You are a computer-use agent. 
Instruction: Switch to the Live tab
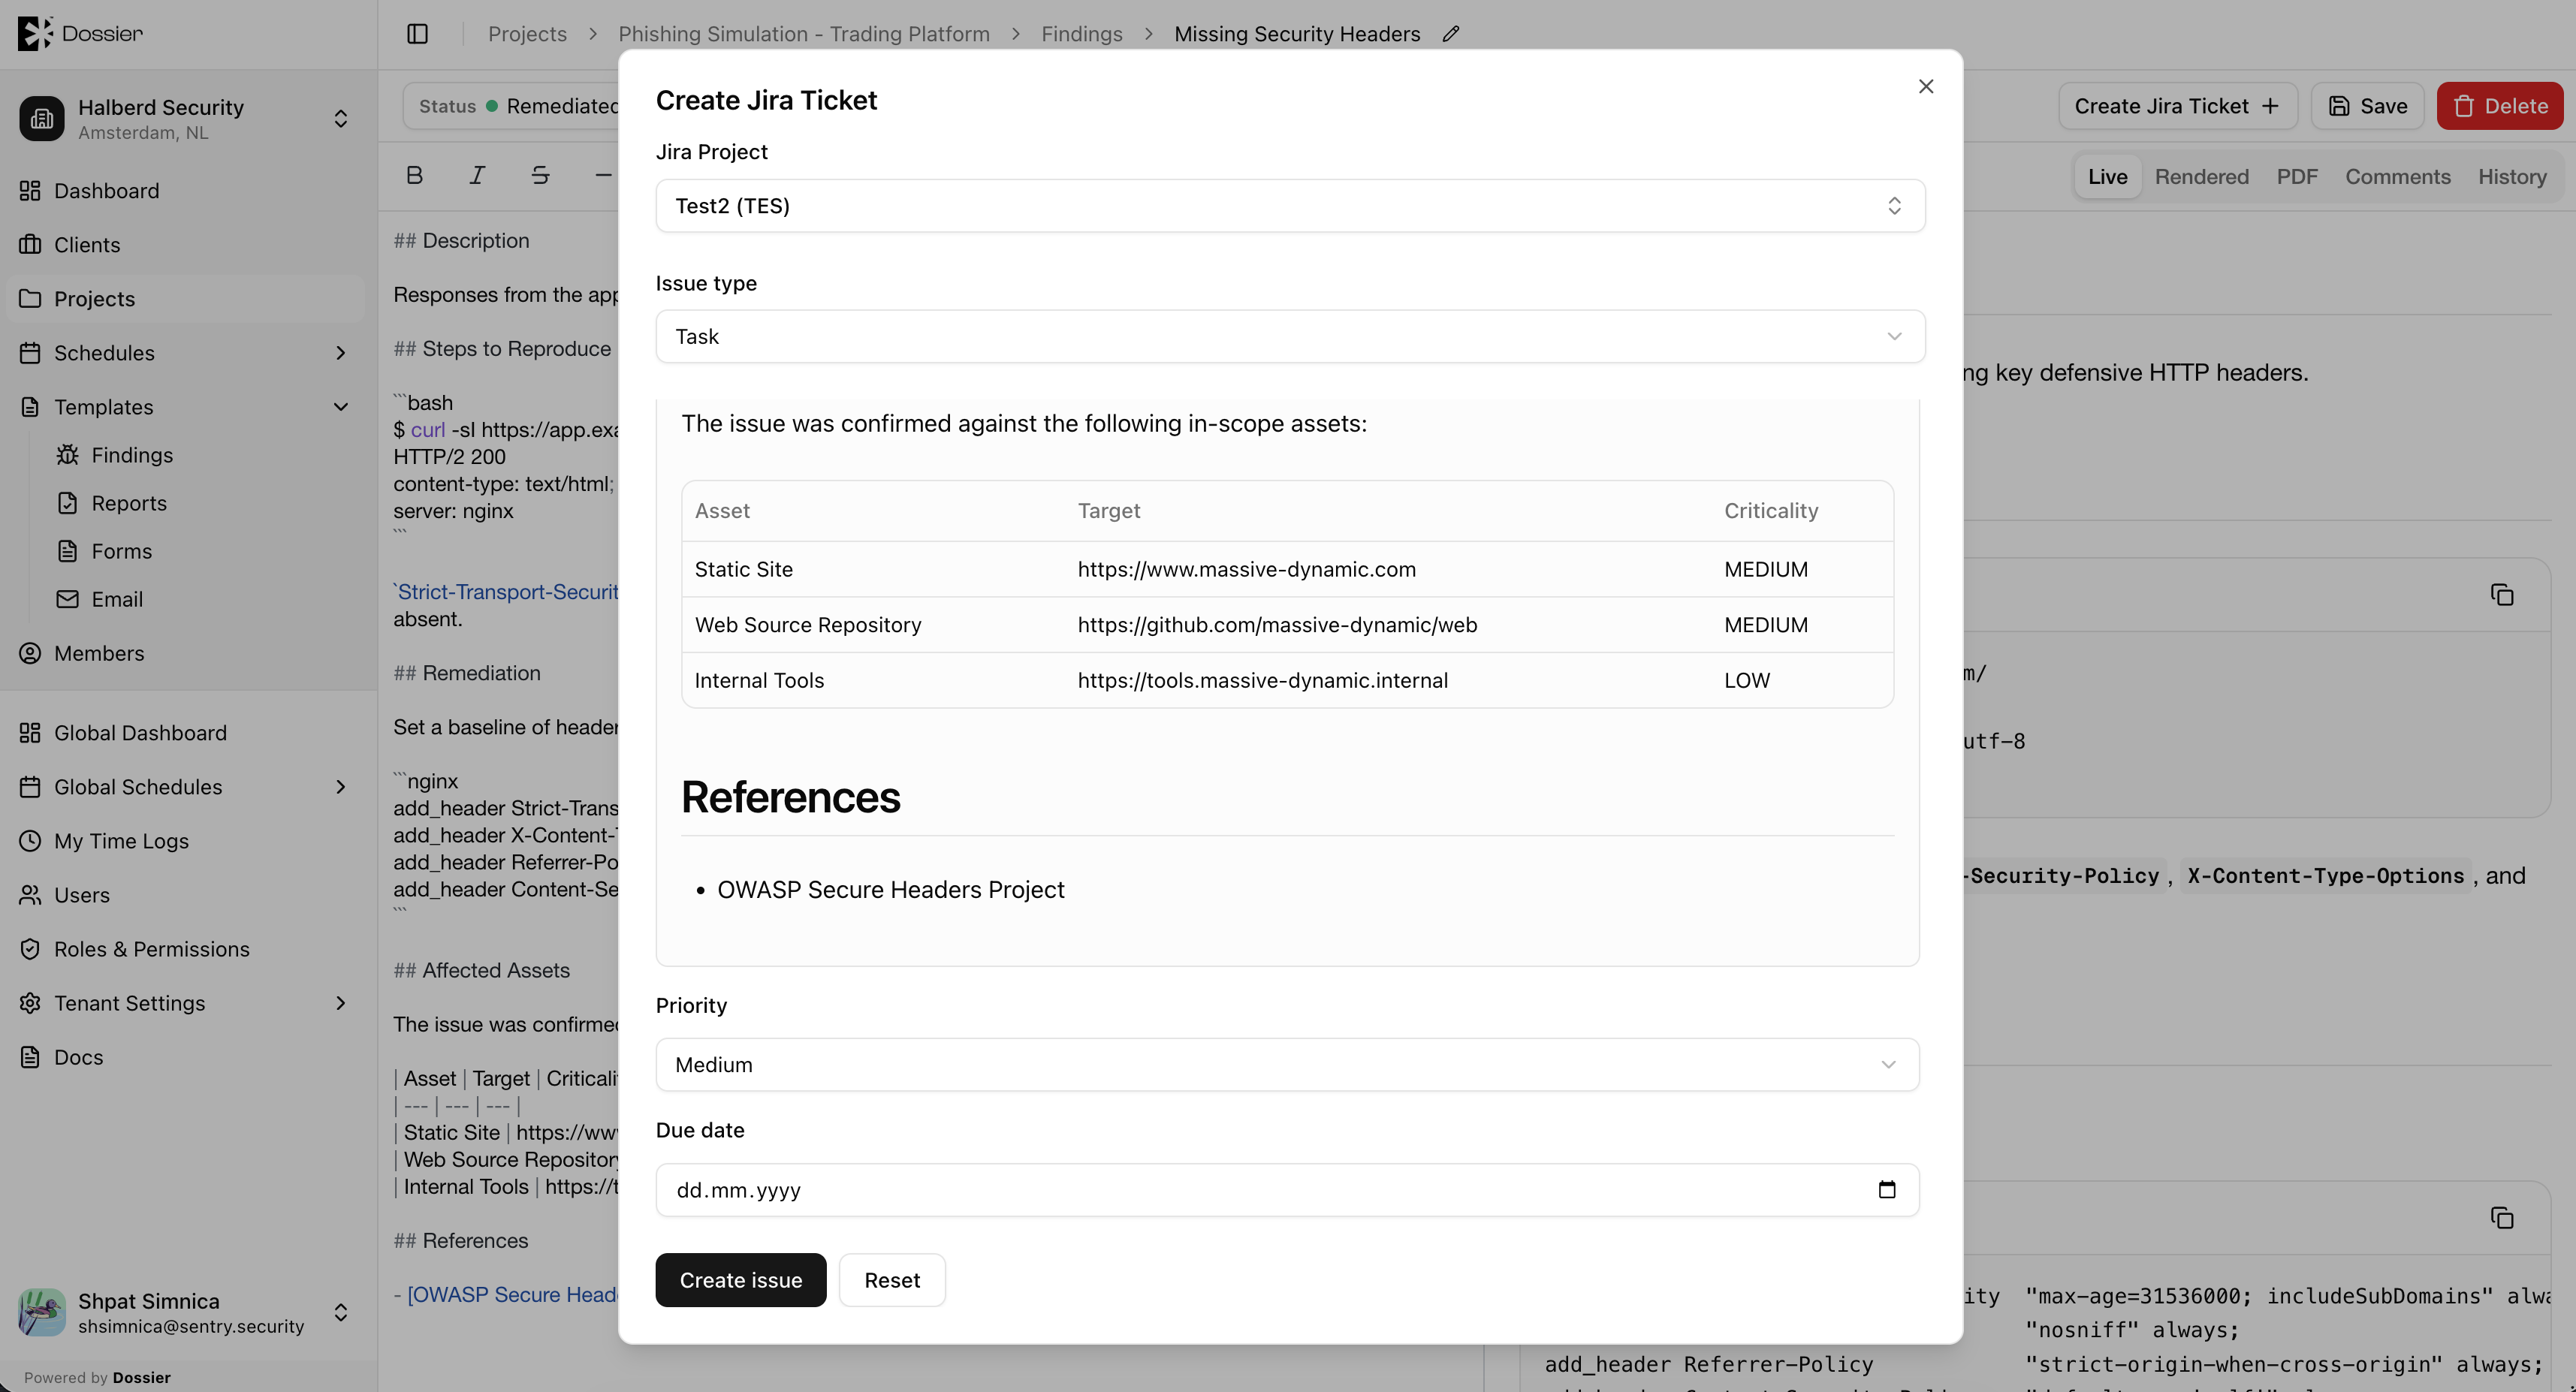(x=2107, y=177)
